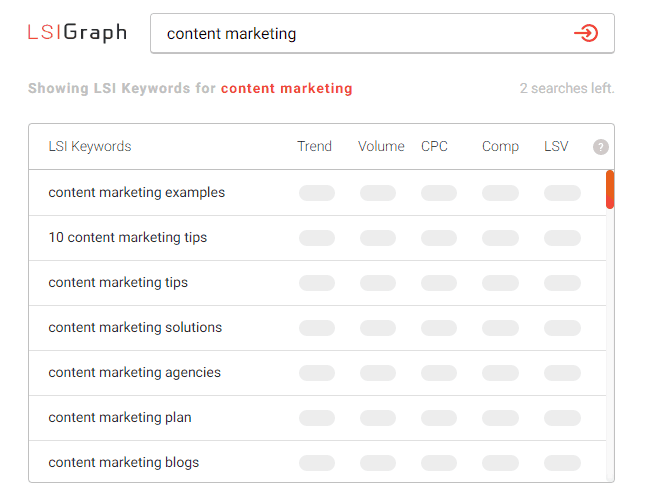Choose the content marketing tips row
Screen dimensions: 649x503
click(x=317, y=283)
